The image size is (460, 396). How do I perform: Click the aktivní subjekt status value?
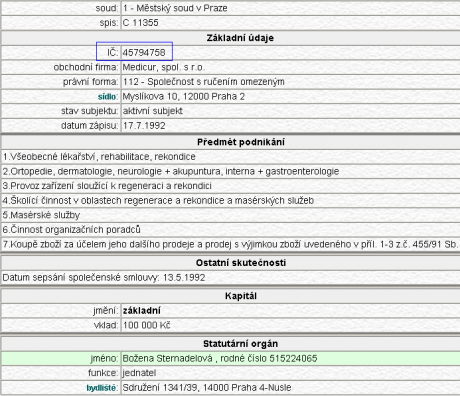pyautogui.click(x=153, y=111)
